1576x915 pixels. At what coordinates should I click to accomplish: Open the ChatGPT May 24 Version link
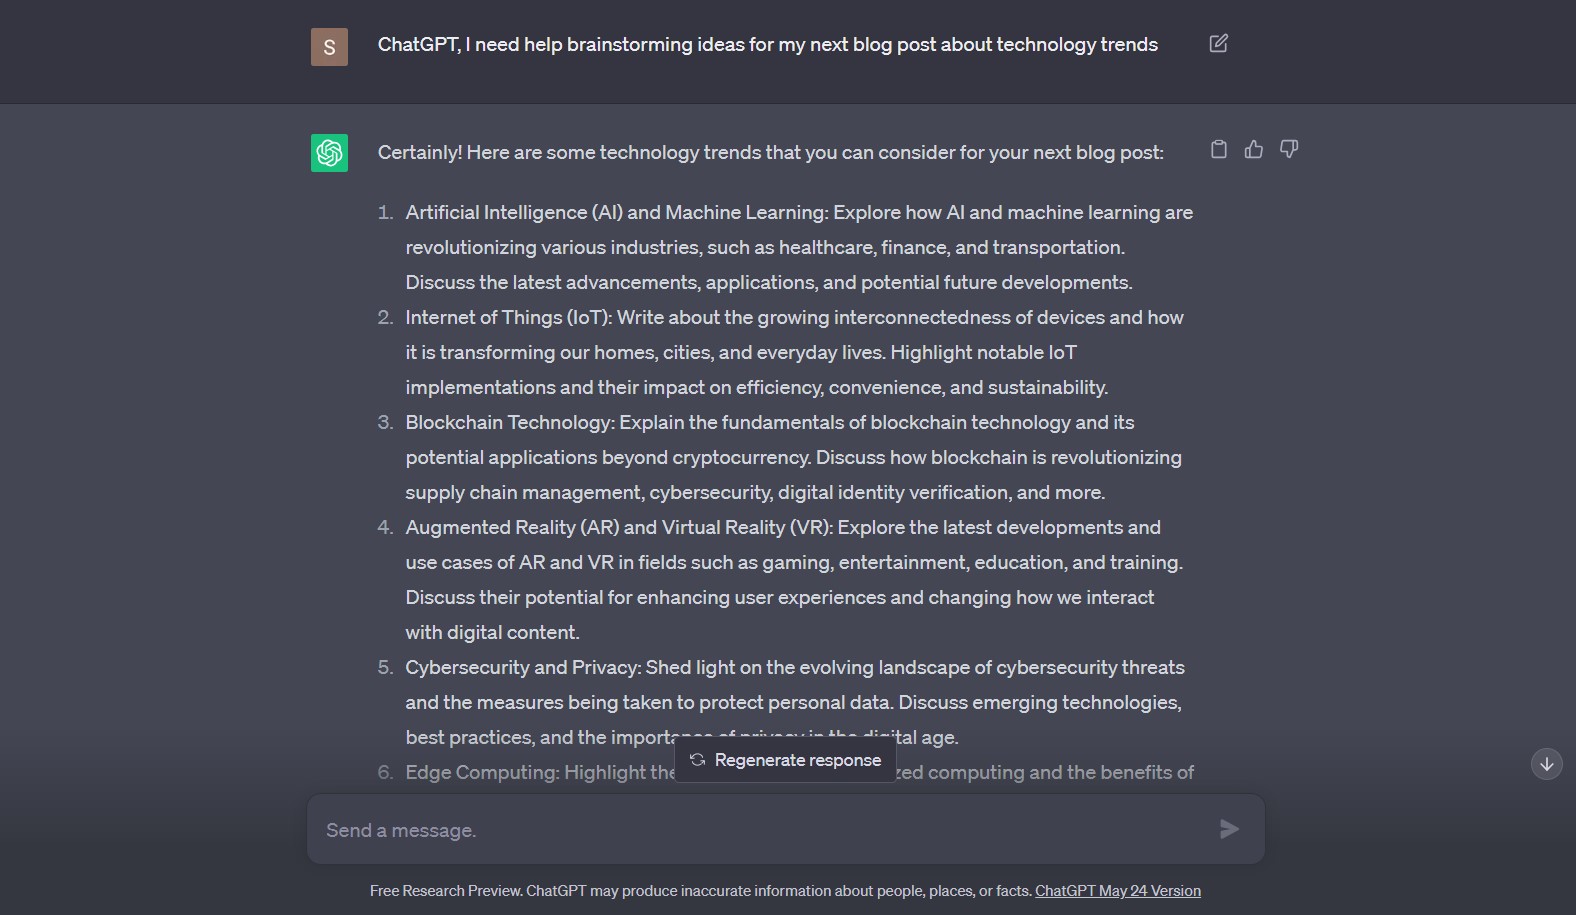pos(1117,891)
